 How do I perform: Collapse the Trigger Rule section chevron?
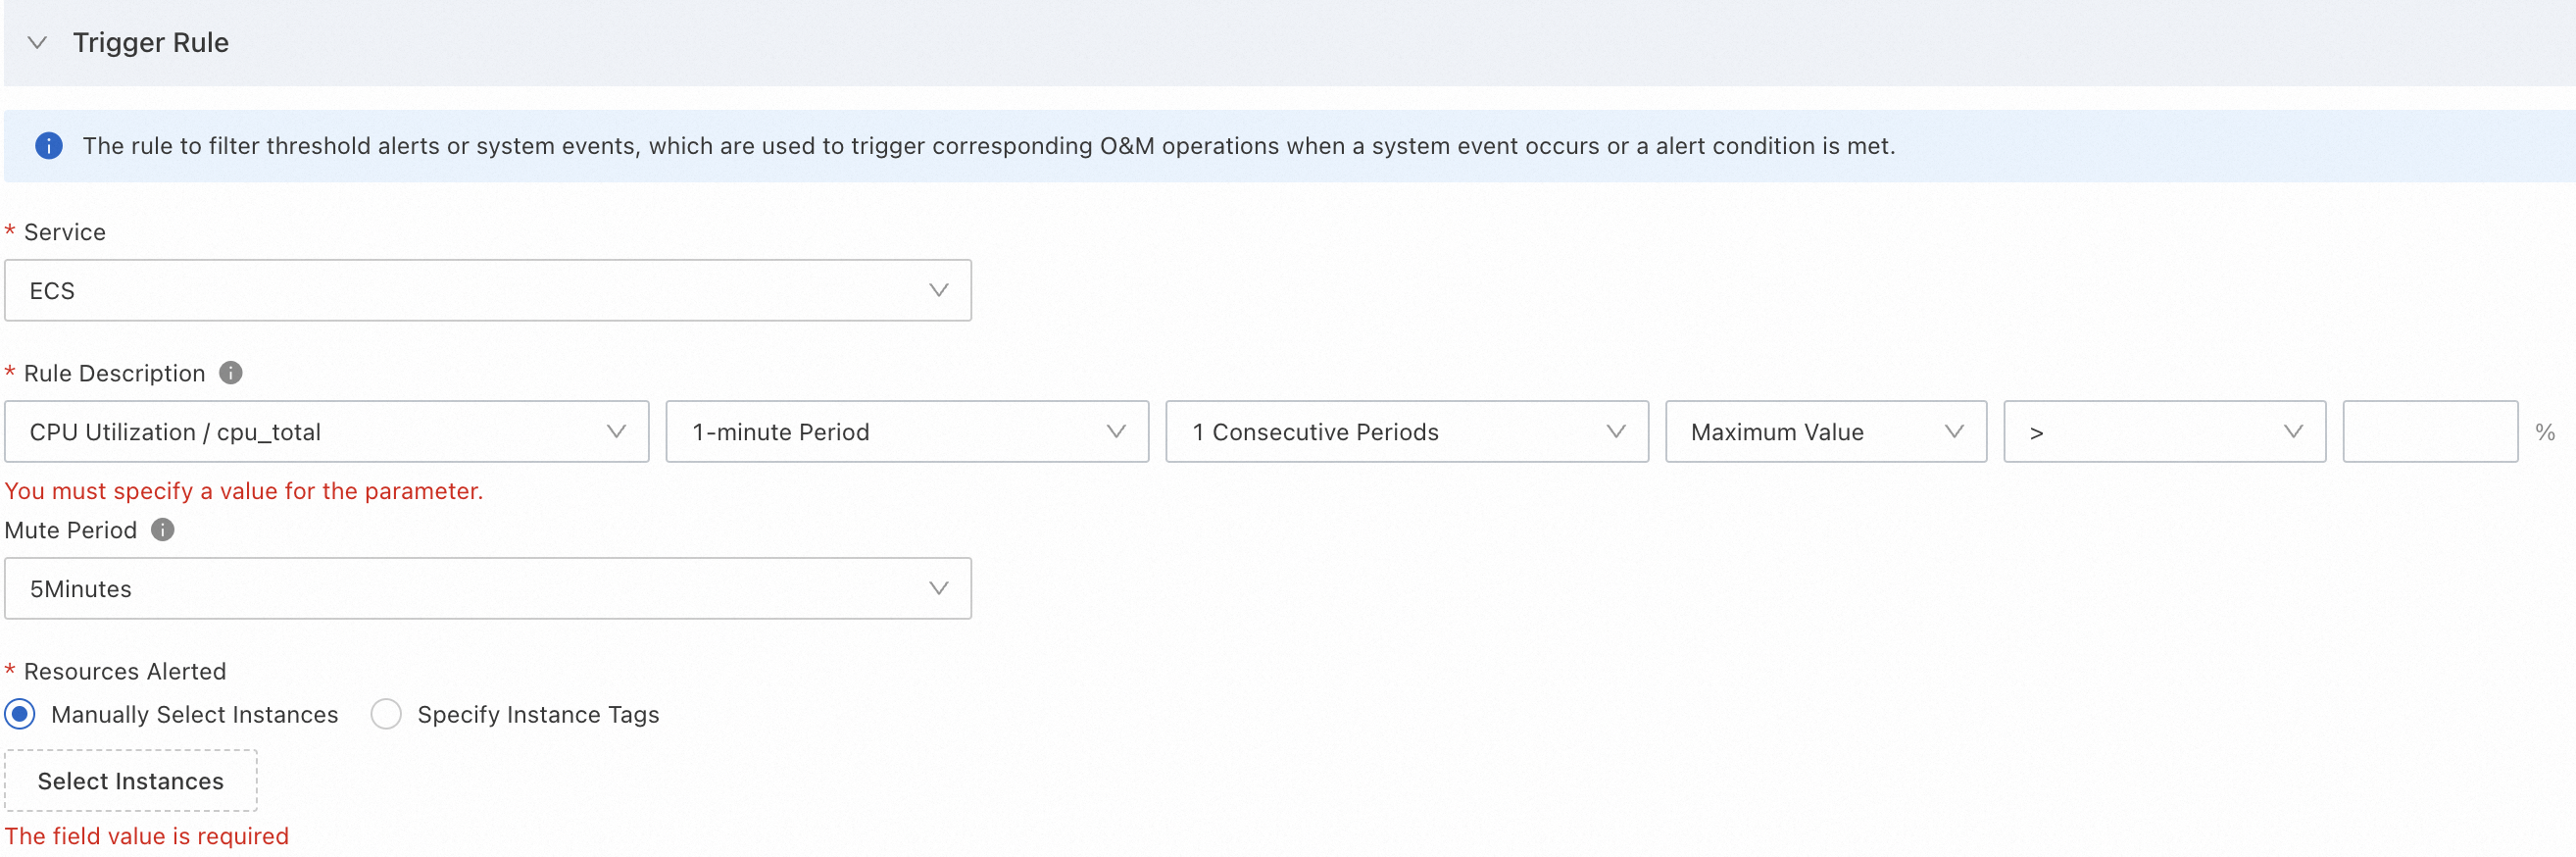[37, 43]
